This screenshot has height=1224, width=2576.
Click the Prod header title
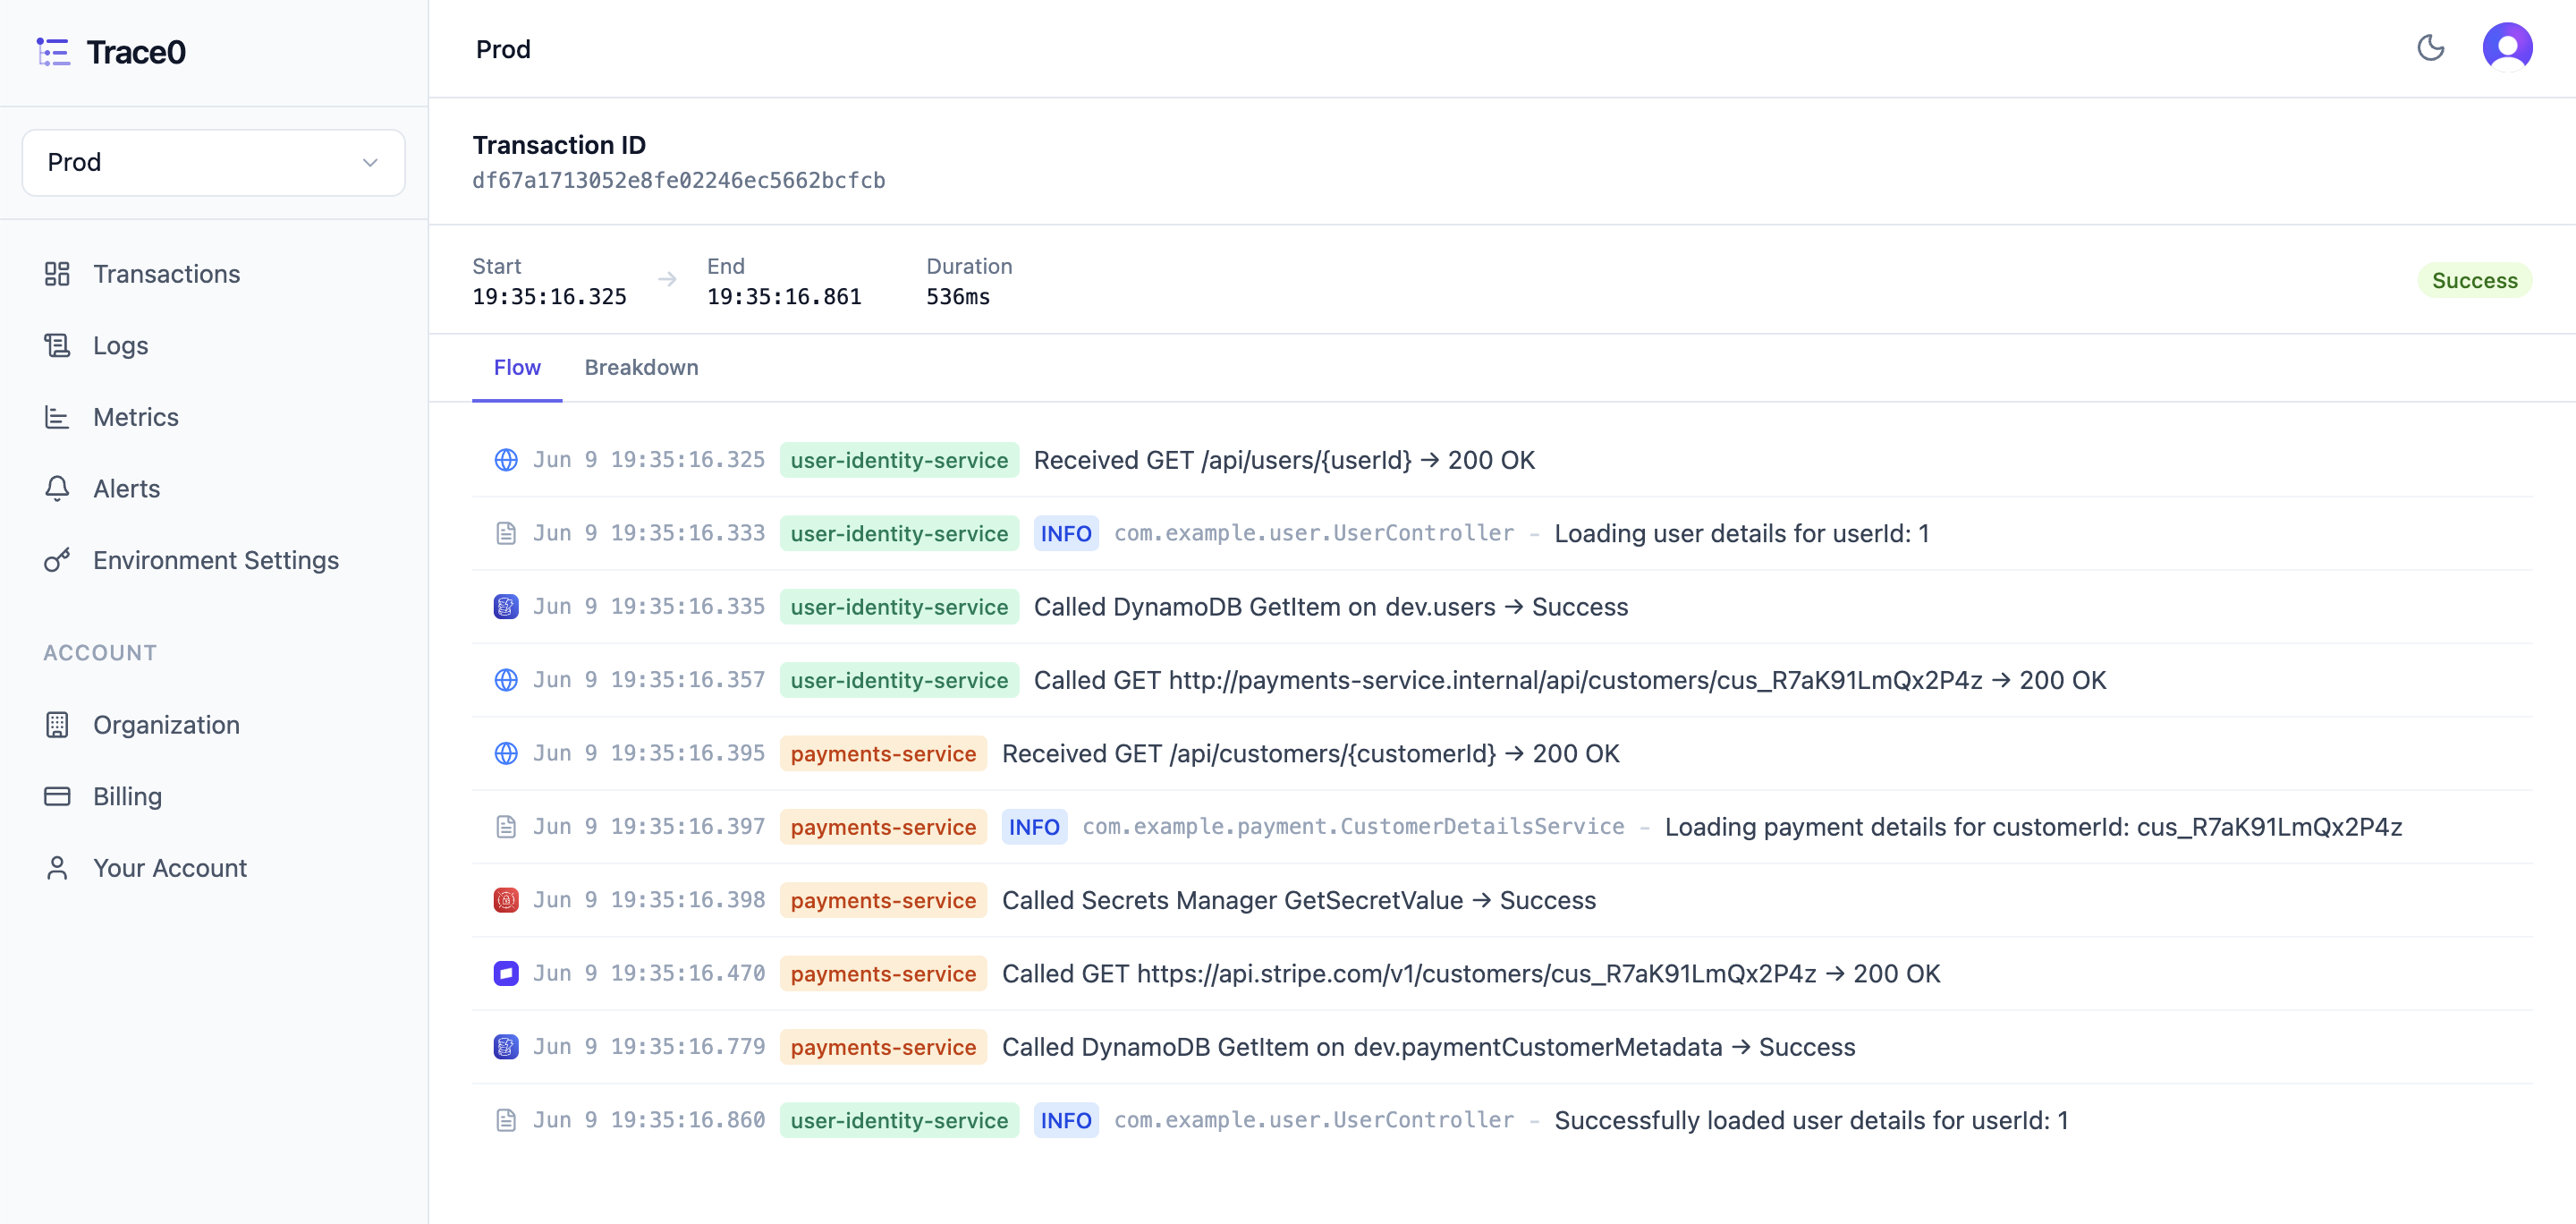[503, 49]
